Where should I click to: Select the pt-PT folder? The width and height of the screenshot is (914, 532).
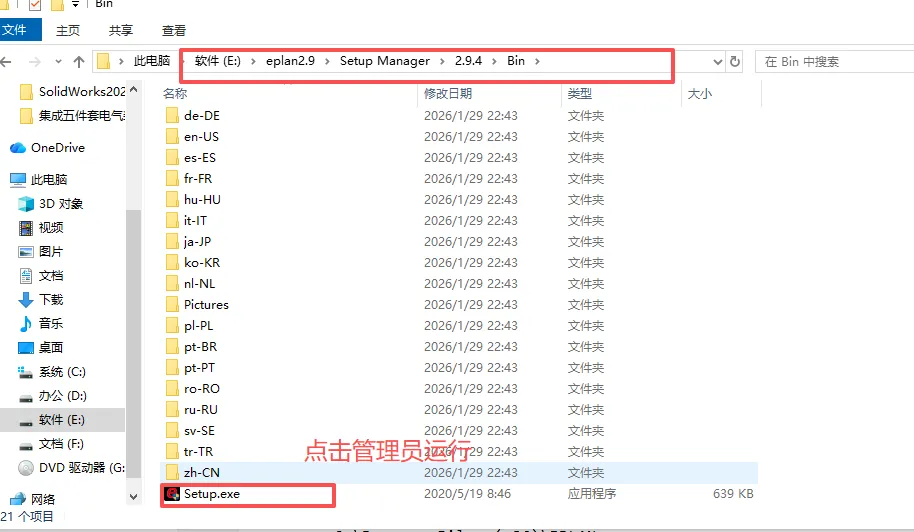tap(199, 367)
